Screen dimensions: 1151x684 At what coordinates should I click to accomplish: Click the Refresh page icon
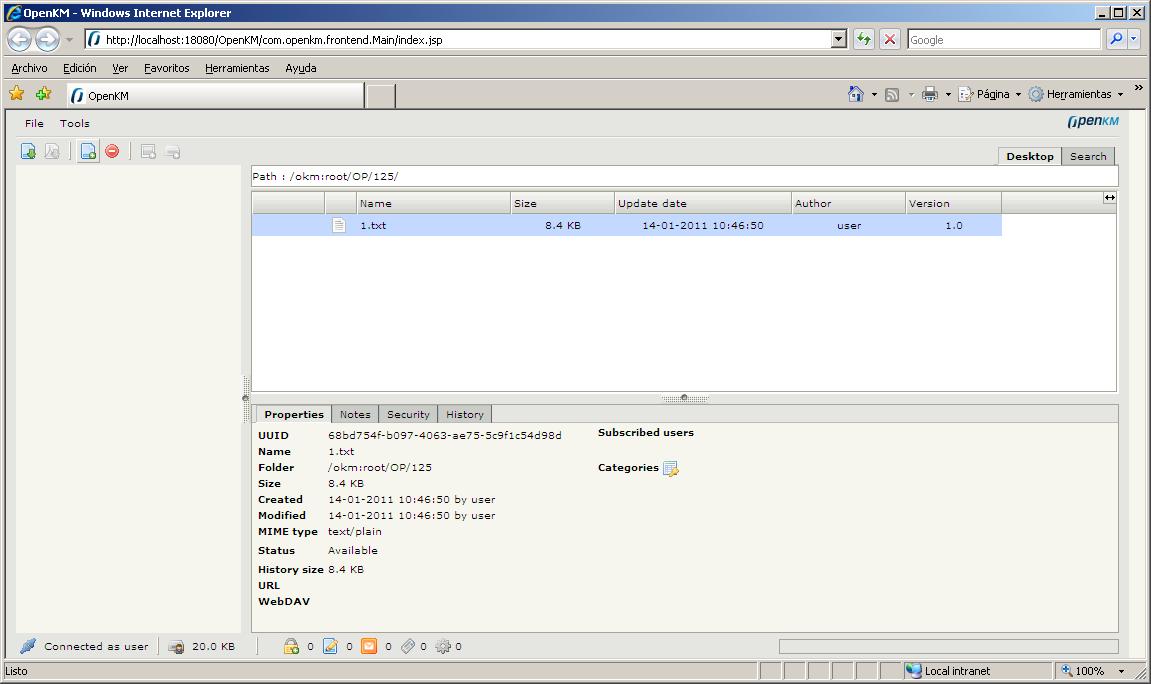point(863,39)
